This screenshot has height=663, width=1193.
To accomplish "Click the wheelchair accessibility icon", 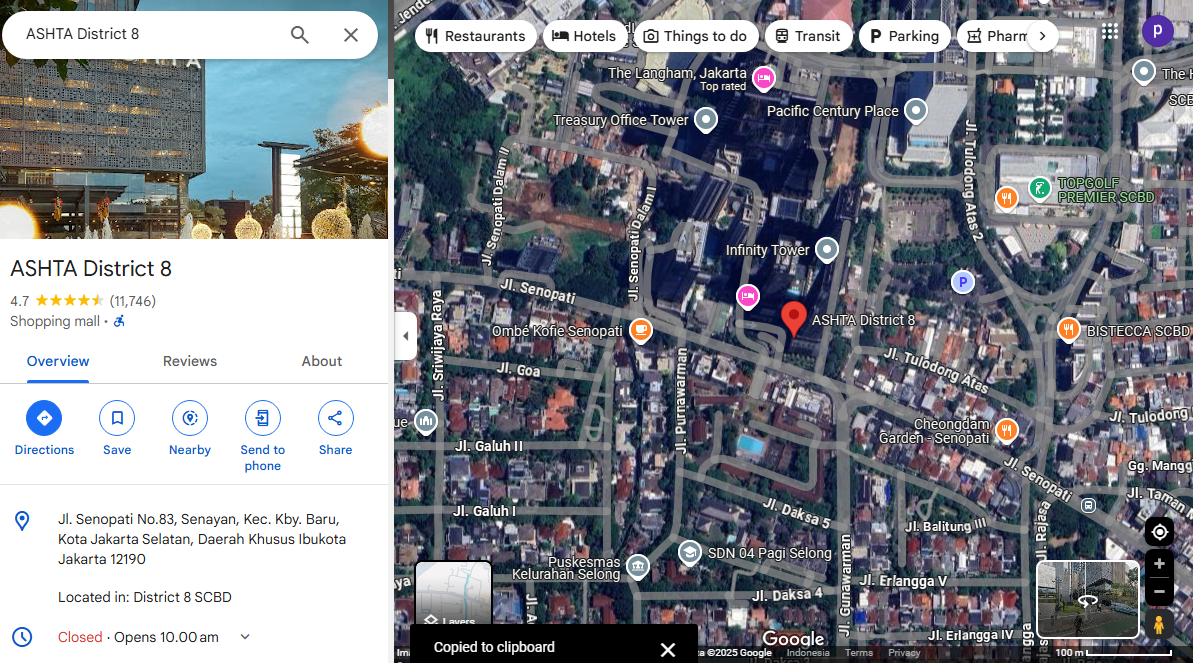I will point(119,321).
